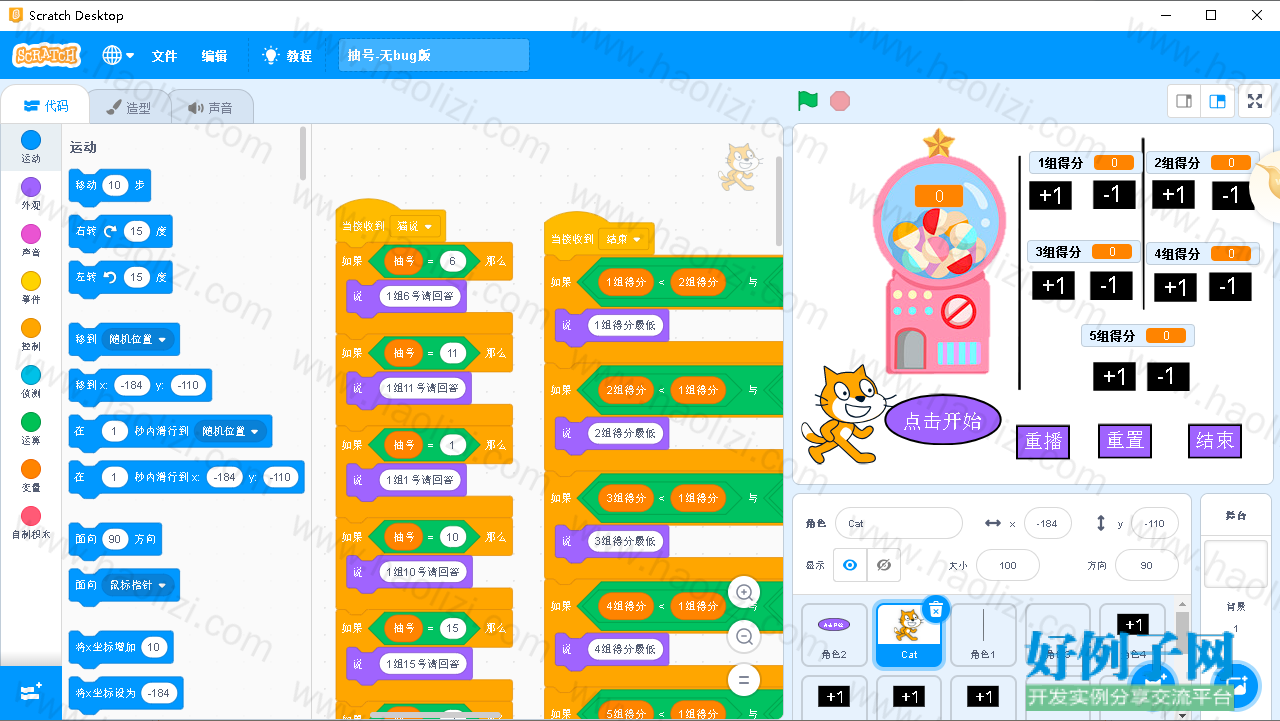Open the 结束 message dropdown on hat block

click(625, 239)
